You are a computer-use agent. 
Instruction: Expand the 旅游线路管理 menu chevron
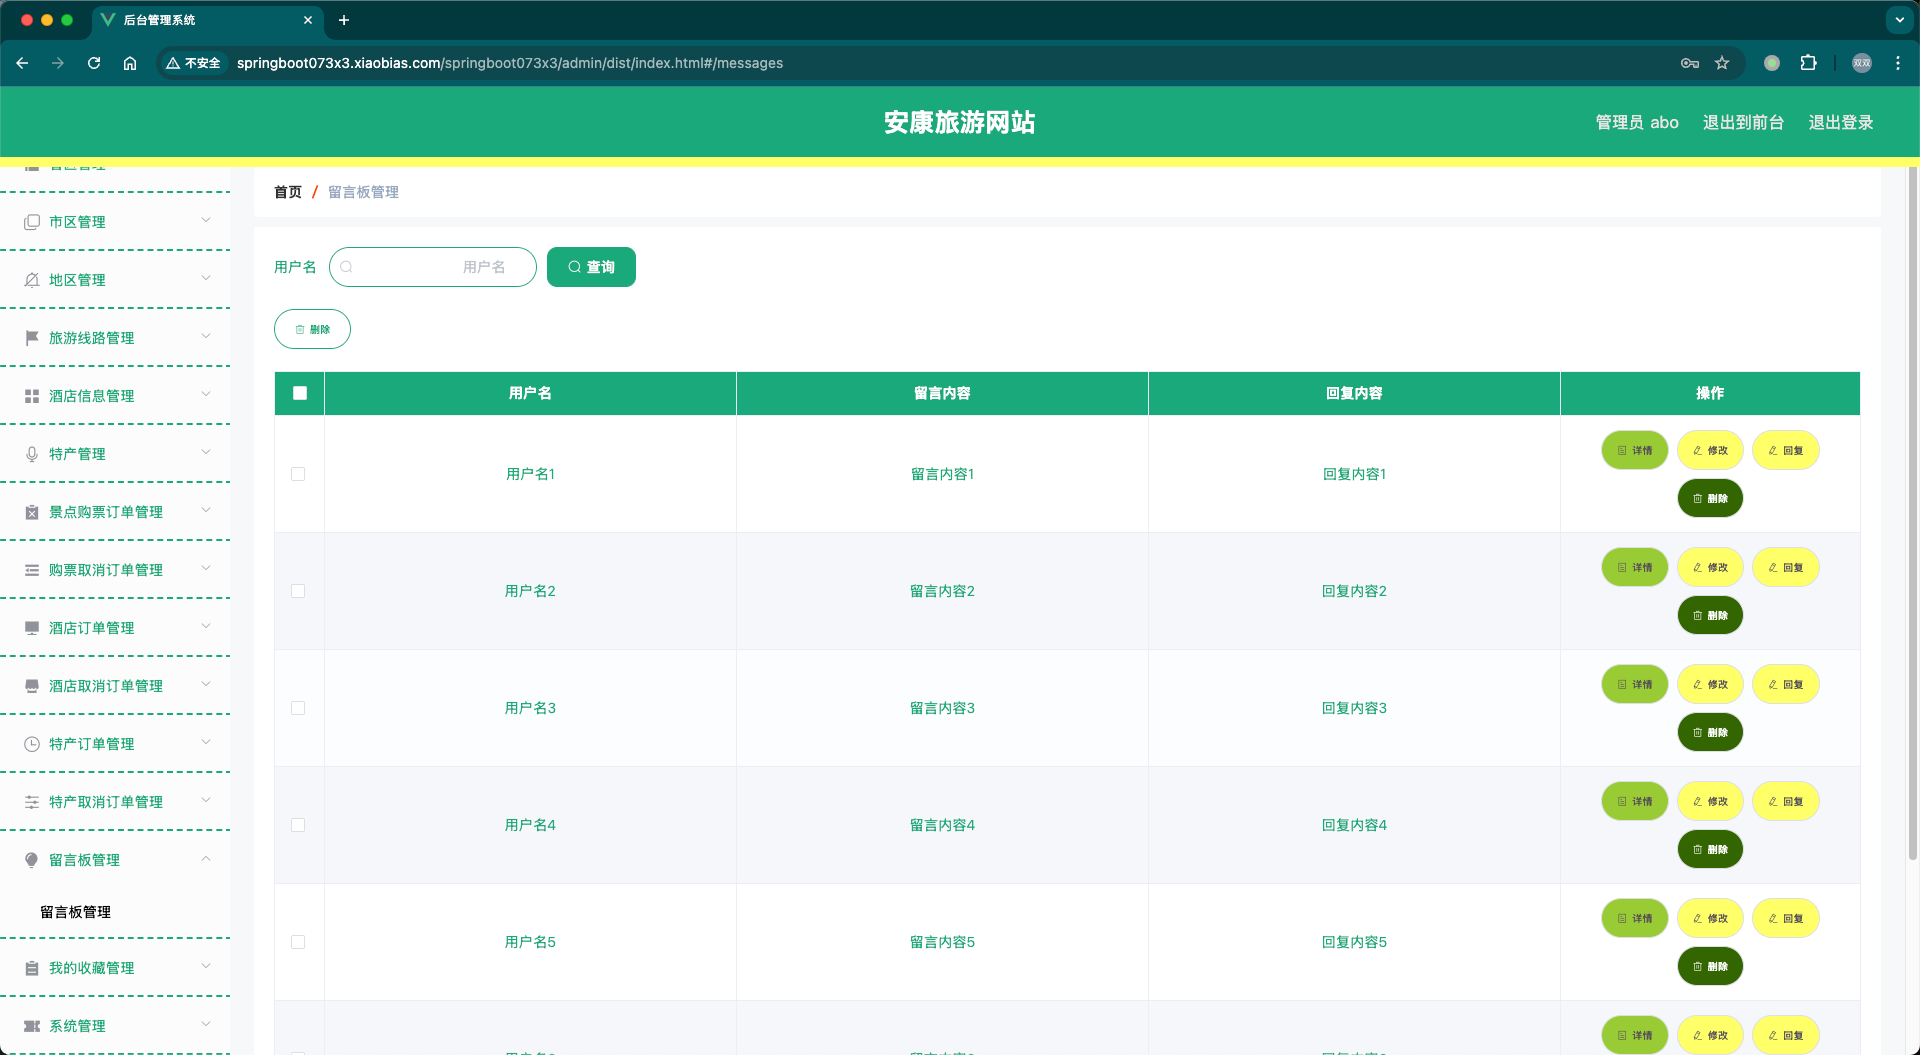[206, 337]
